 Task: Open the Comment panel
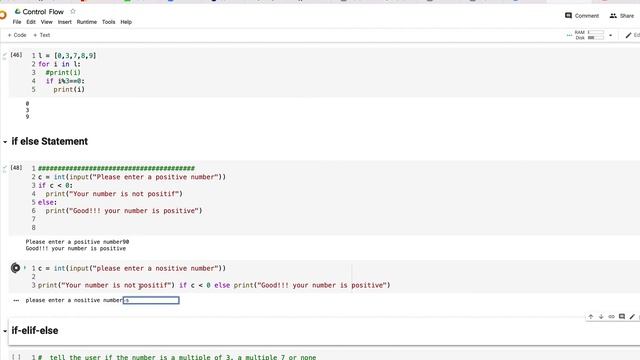582,16
